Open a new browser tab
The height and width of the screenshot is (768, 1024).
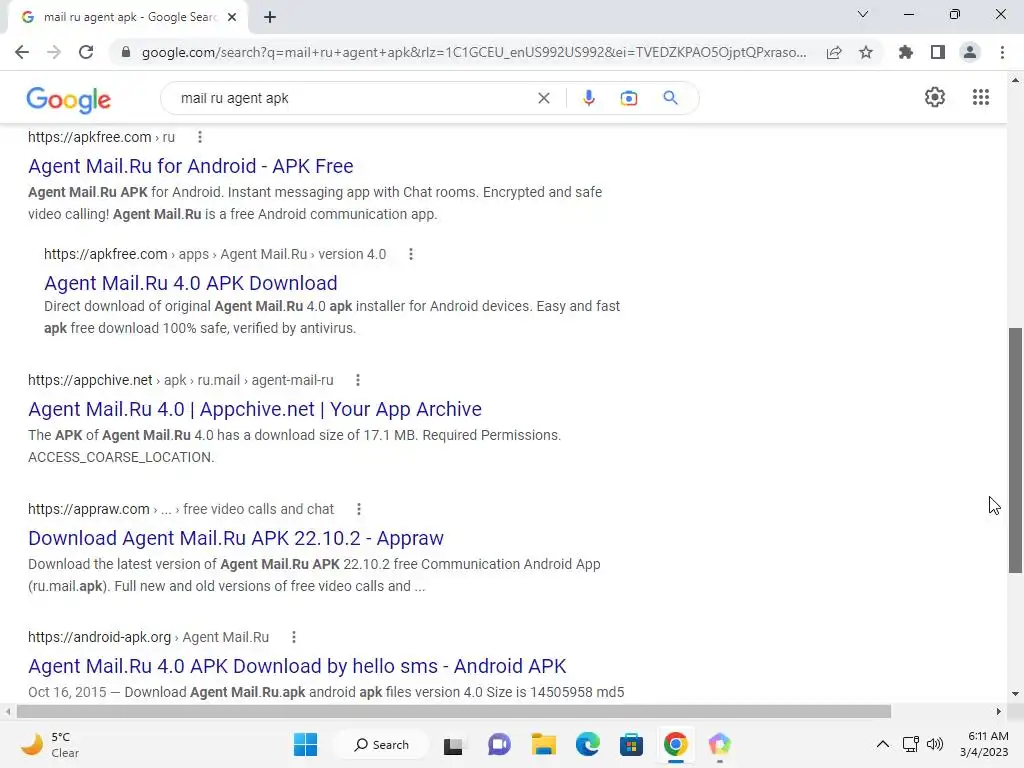click(x=270, y=18)
